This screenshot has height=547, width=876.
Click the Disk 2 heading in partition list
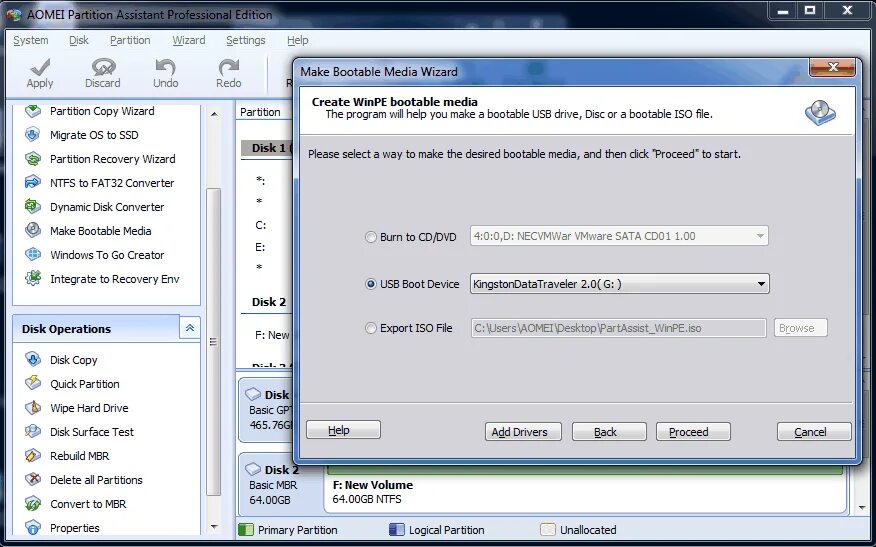coord(269,302)
